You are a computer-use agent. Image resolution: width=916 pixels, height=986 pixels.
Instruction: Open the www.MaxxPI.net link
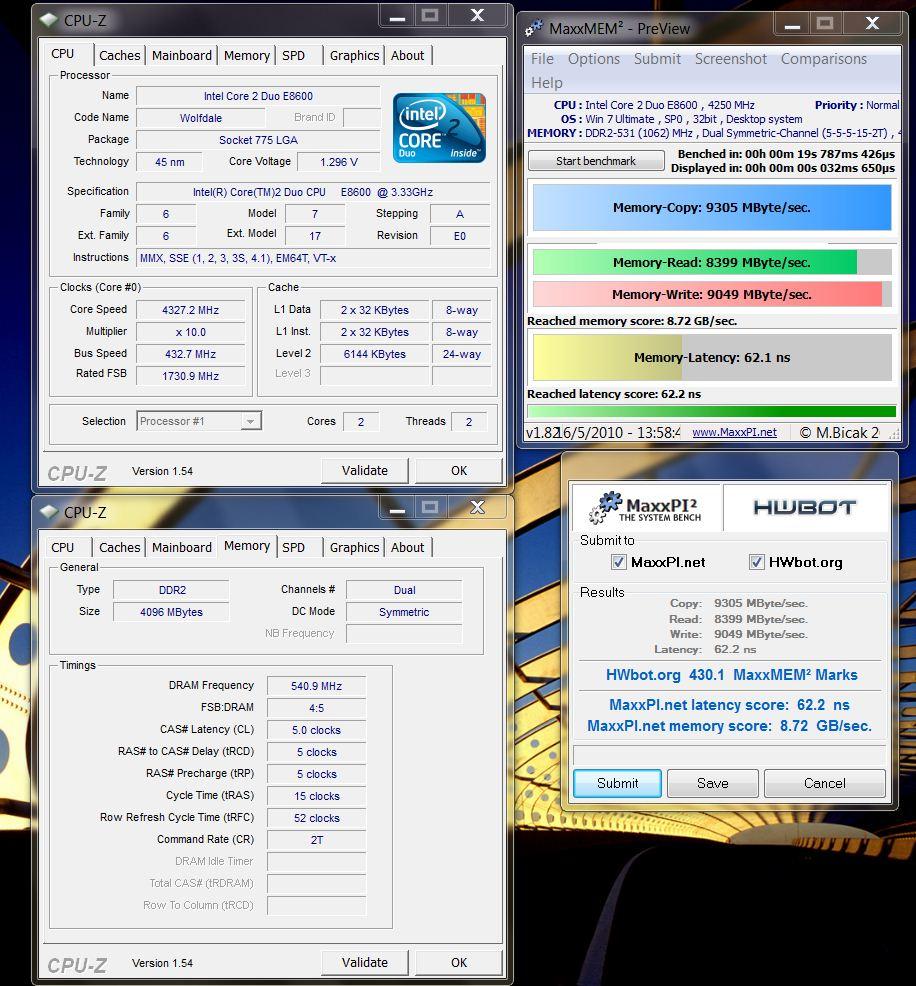(734, 432)
